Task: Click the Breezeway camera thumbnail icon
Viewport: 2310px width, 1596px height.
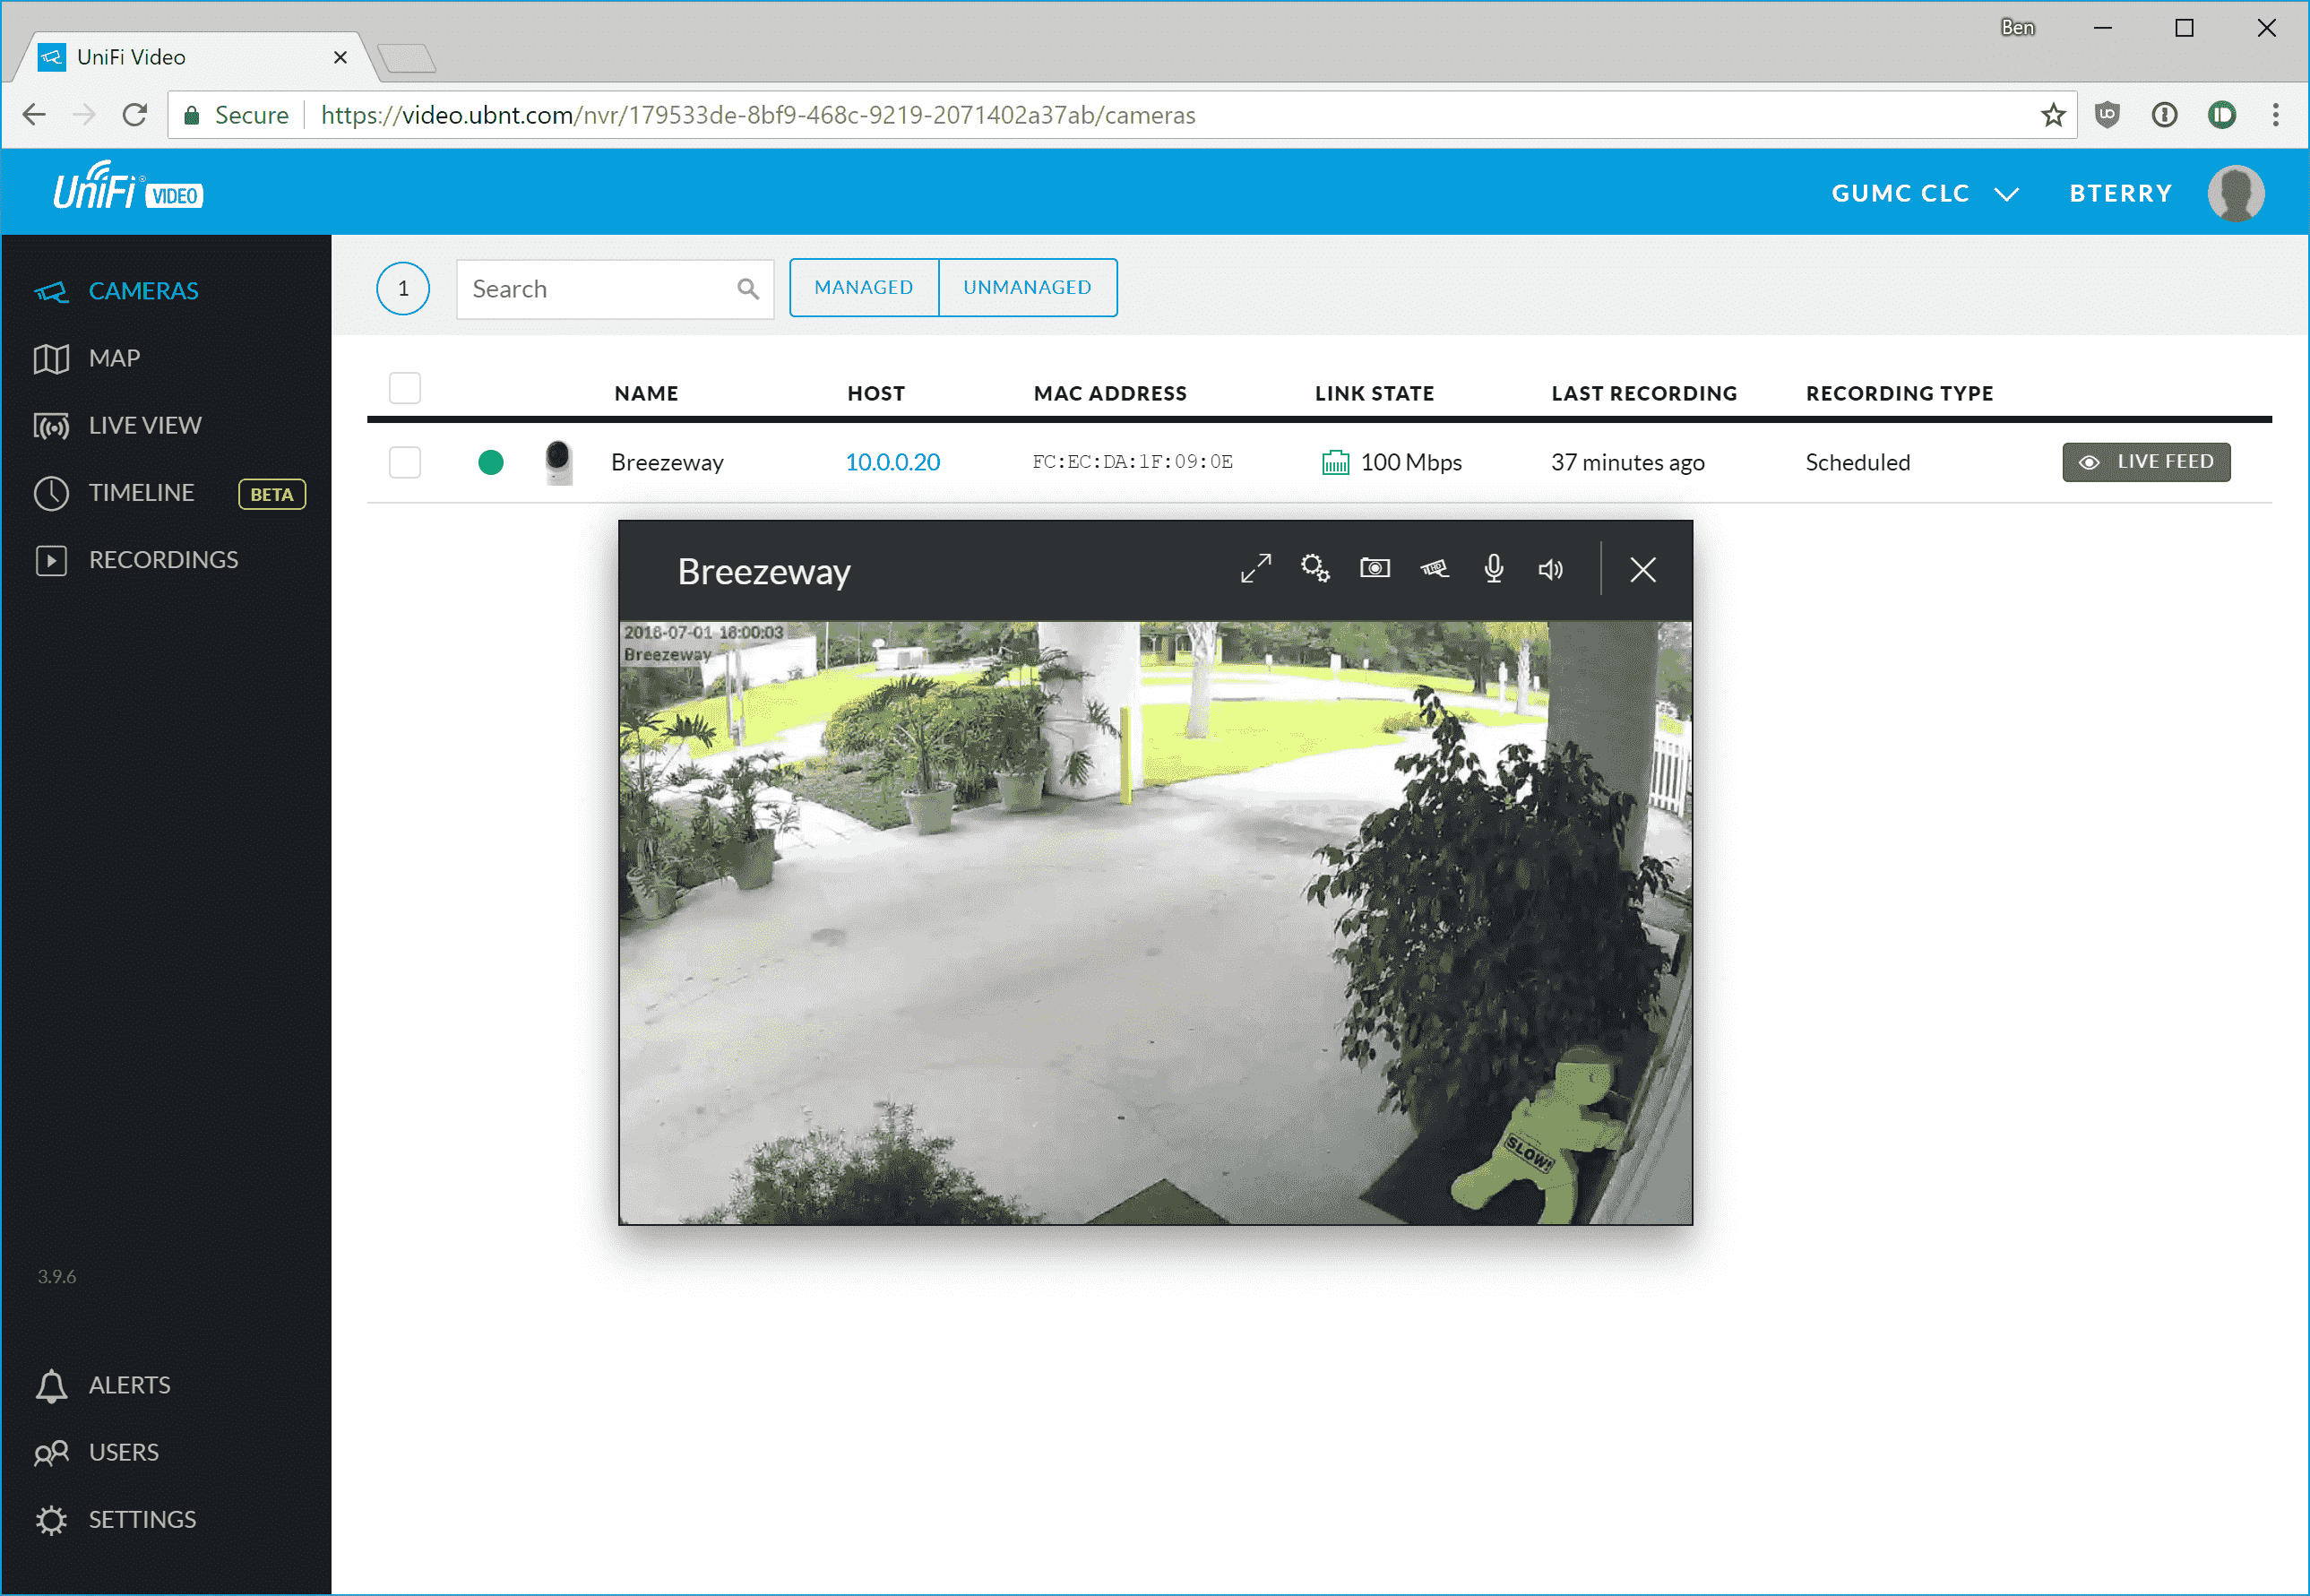Action: tap(558, 462)
